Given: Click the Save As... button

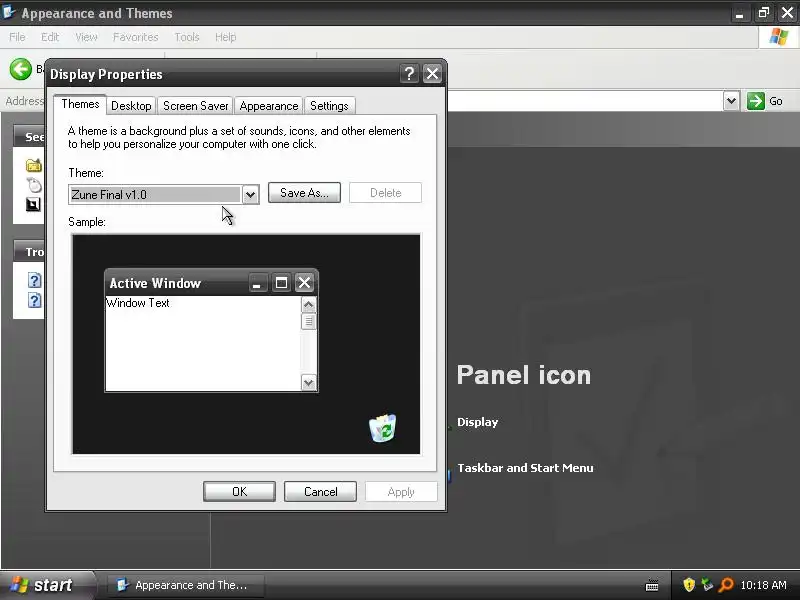Looking at the screenshot, I should click(304, 193).
